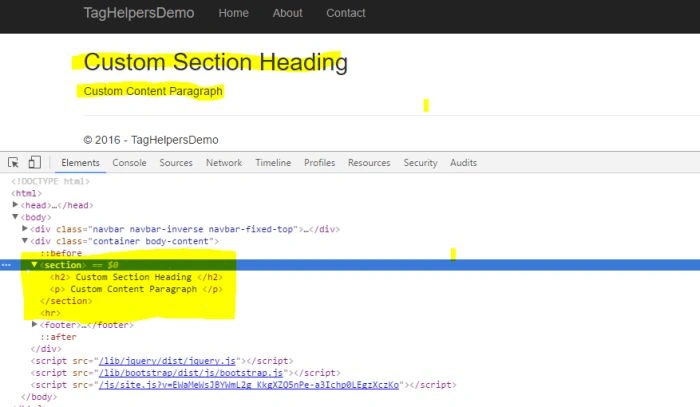Open the Security tab
Image resolution: width=700 pixels, height=407 pixels.
coord(421,162)
